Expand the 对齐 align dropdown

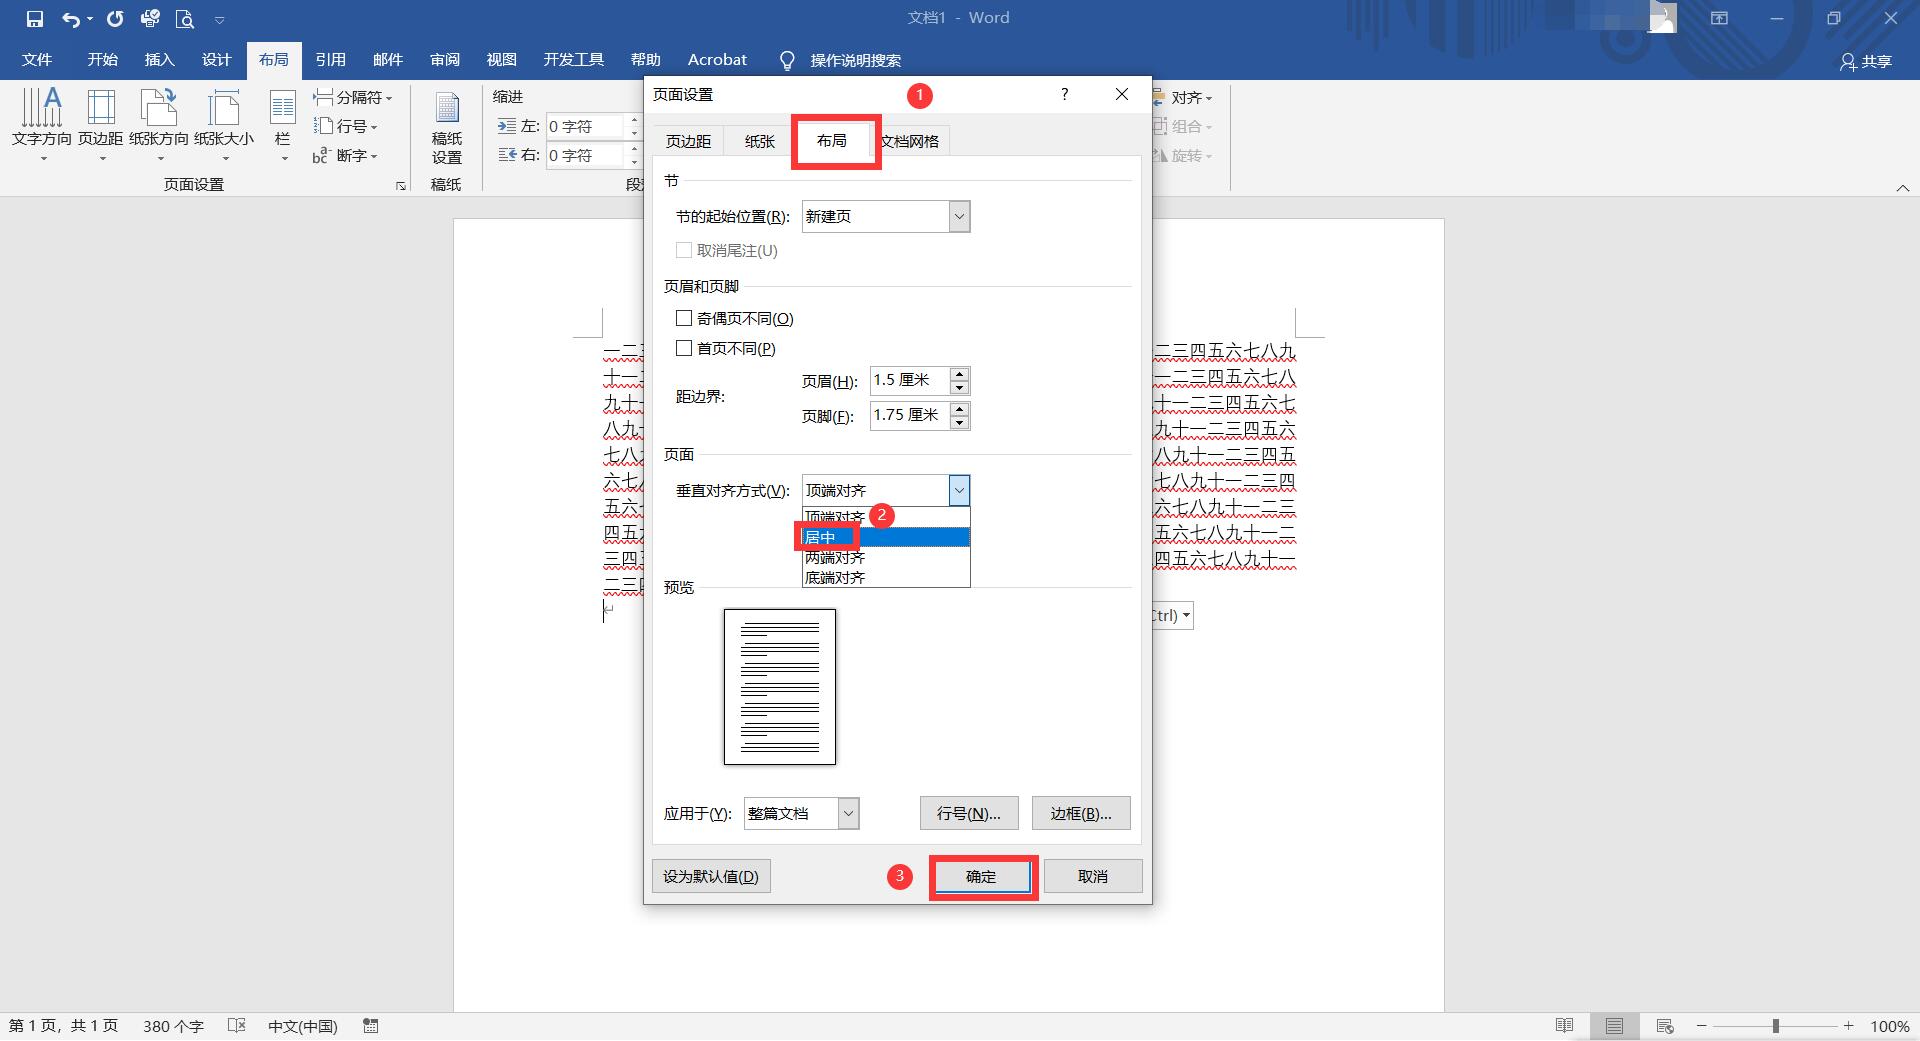tap(1184, 97)
